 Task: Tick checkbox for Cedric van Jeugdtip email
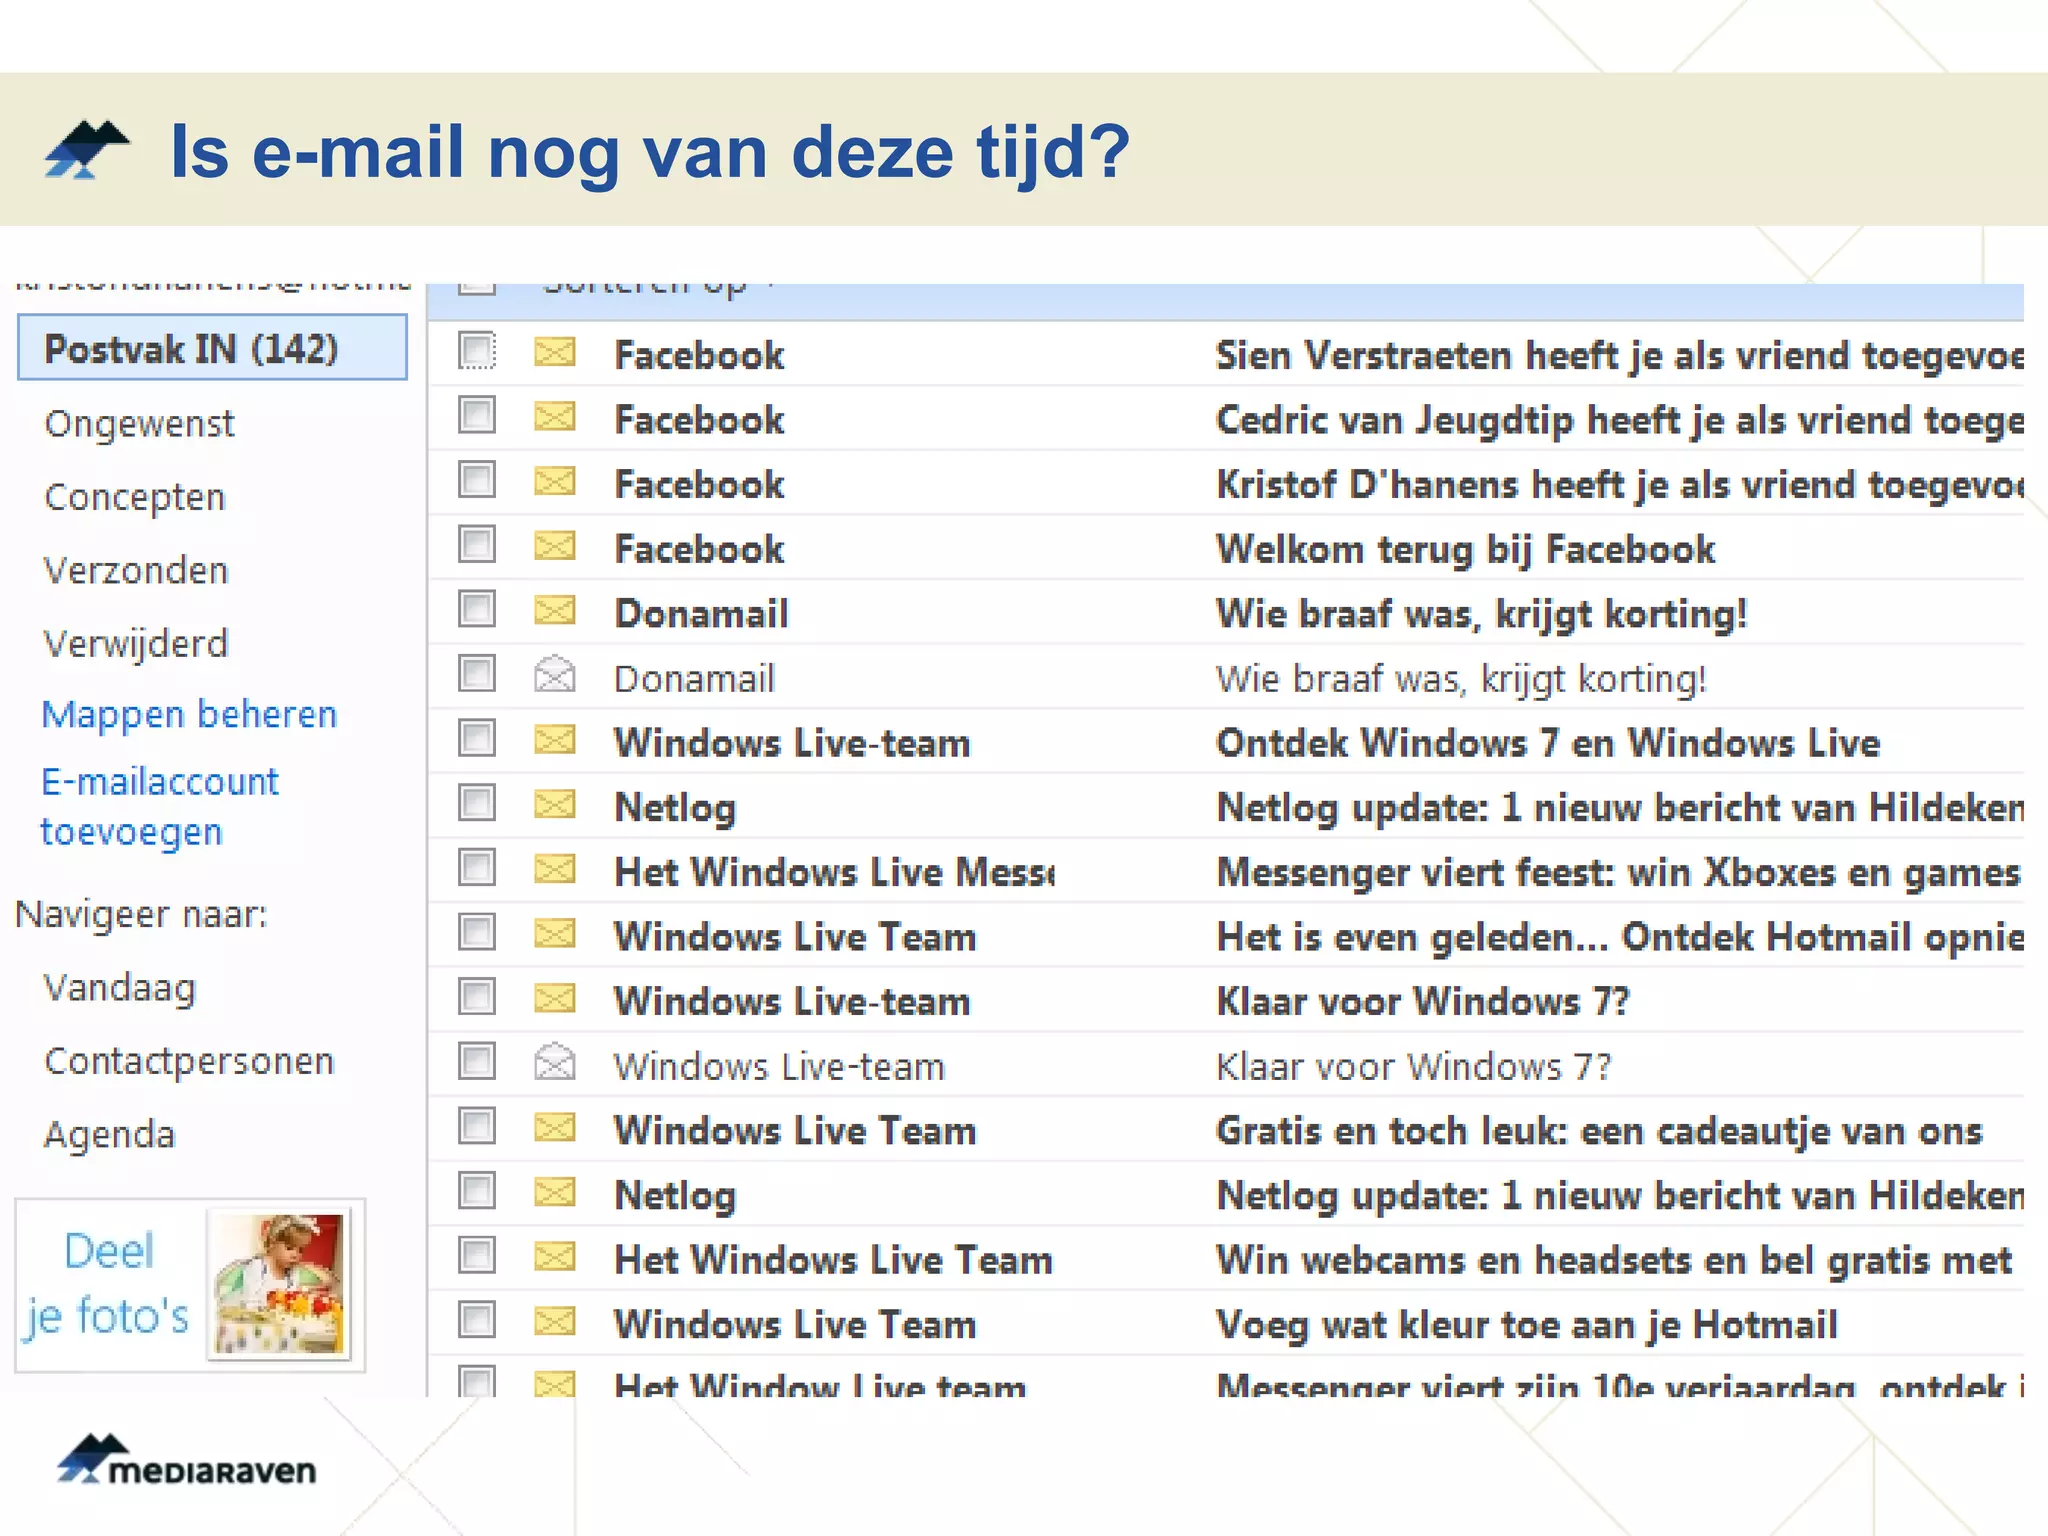coord(477,415)
